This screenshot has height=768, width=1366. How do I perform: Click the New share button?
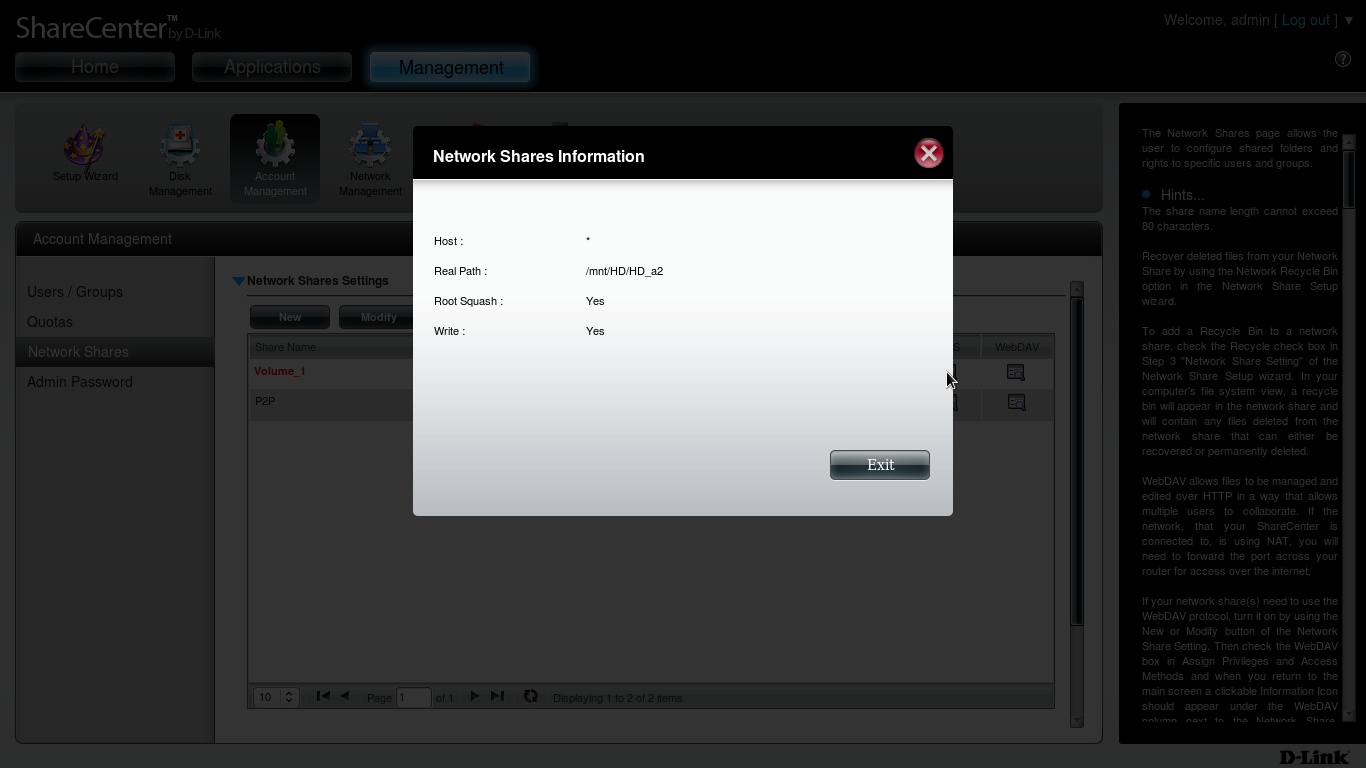(x=290, y=317)
